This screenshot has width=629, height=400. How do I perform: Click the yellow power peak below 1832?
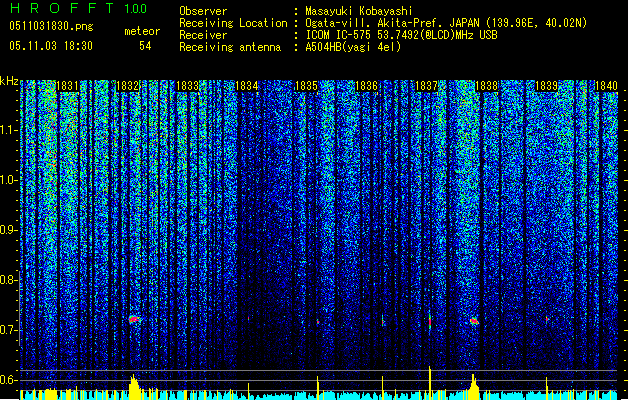click(134, 387)
